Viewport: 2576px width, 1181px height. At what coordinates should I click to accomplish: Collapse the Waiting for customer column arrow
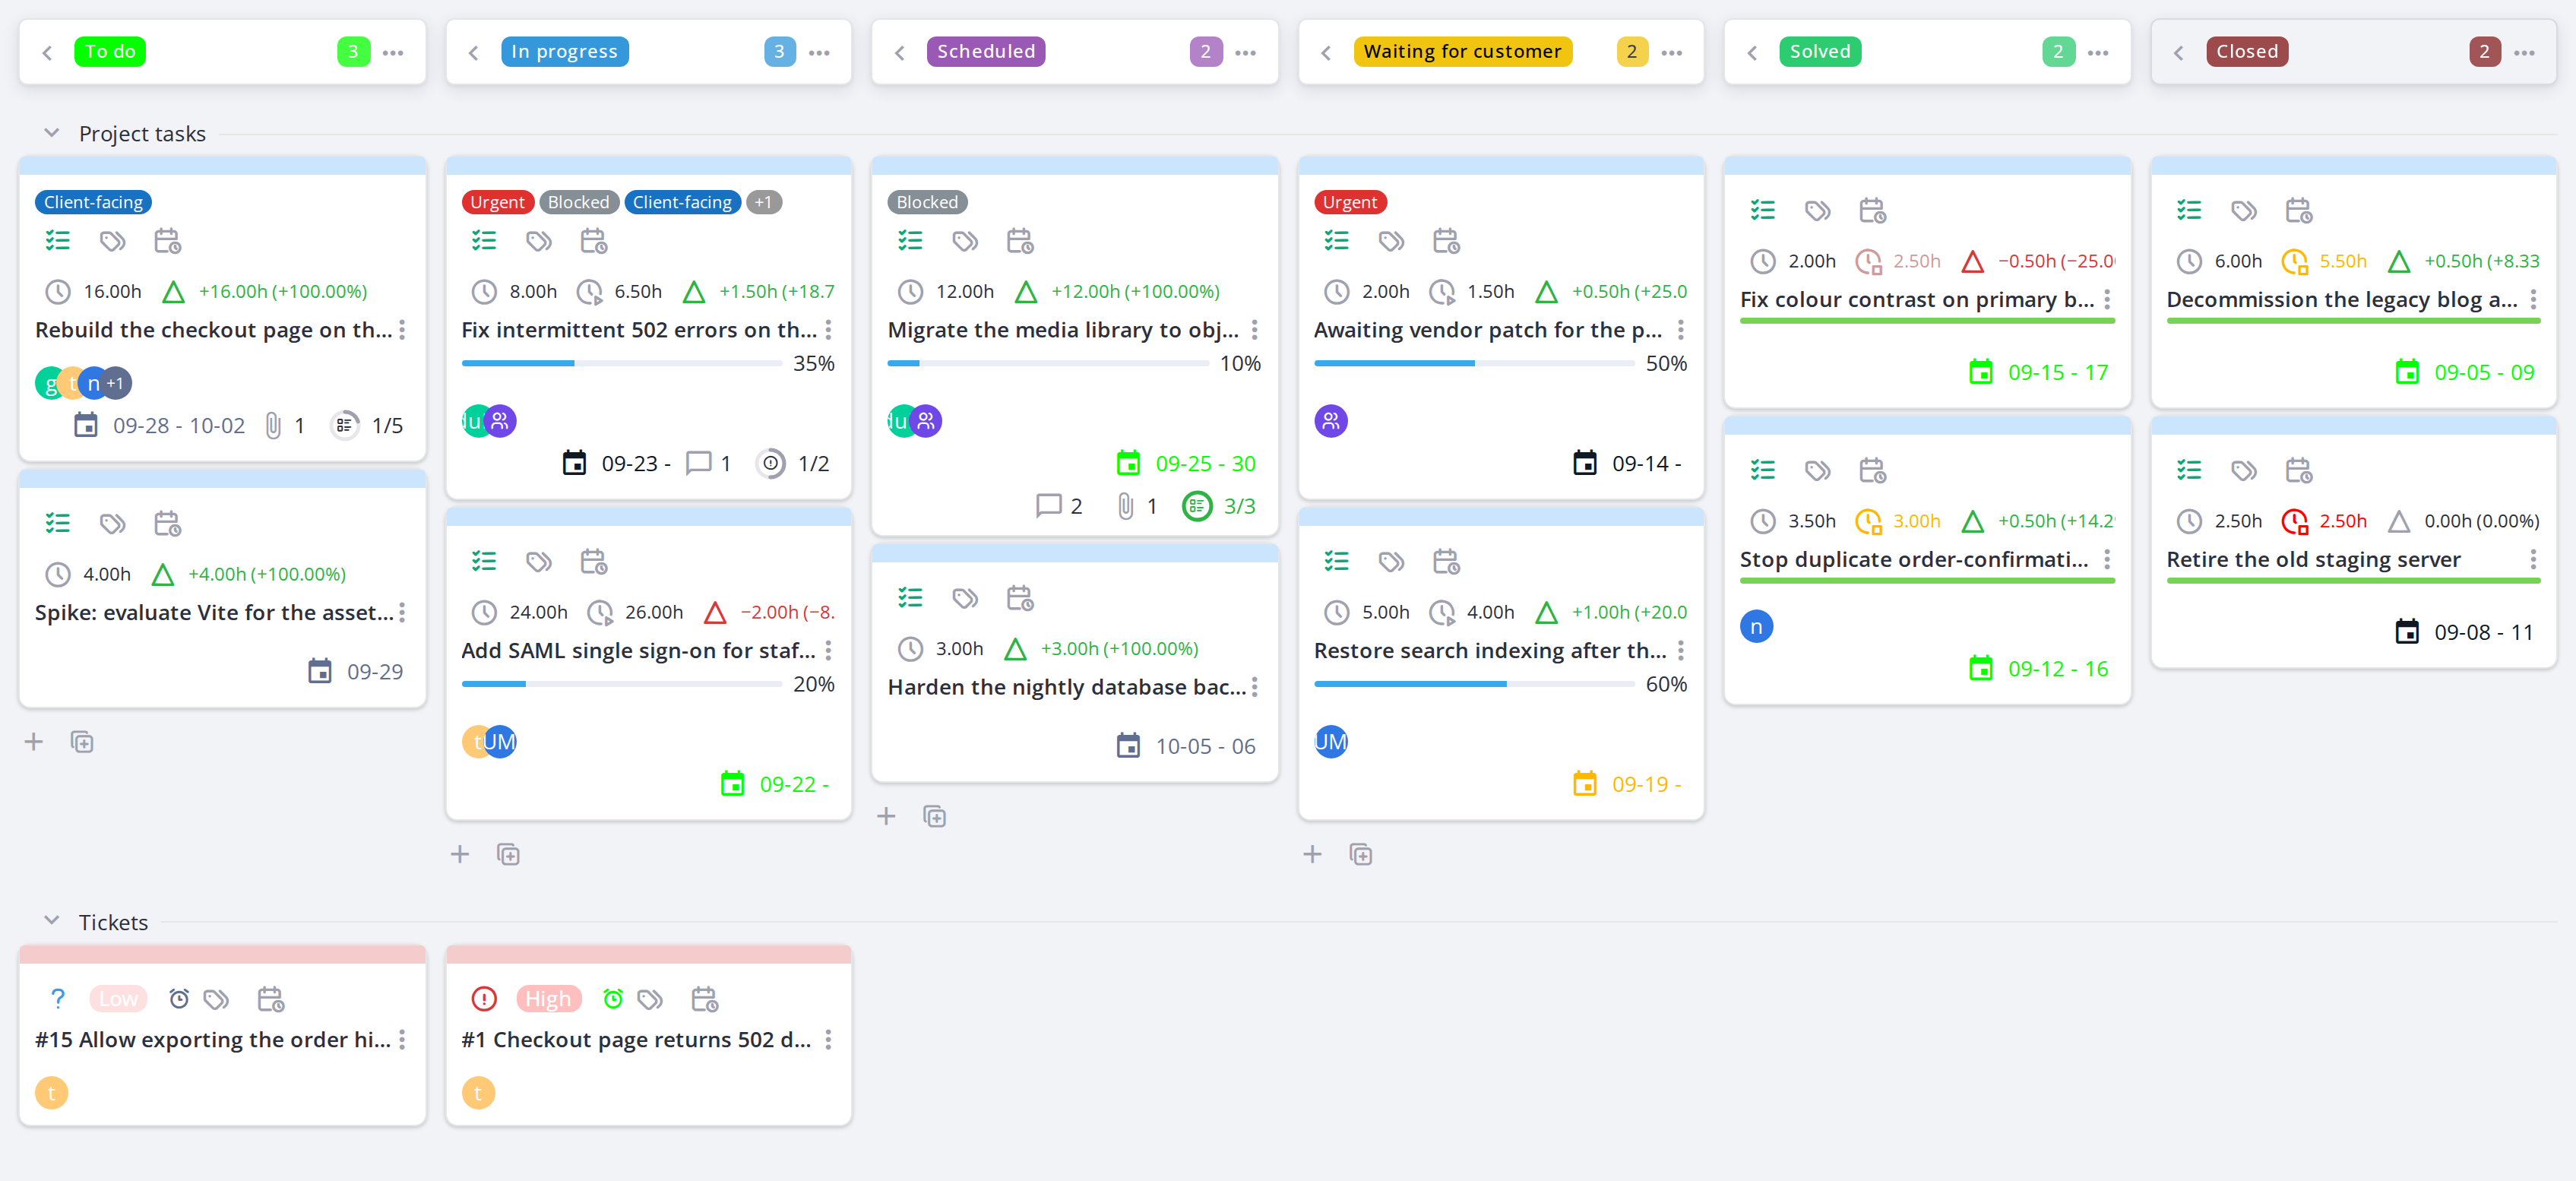tap(1326, 53)
